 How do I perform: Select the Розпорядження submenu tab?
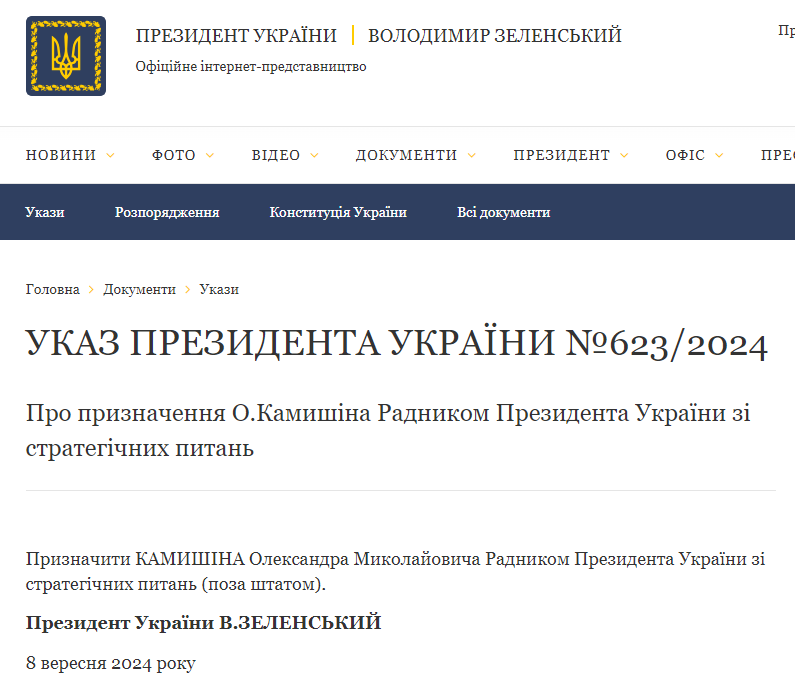pyautogui.click(x=167, y=212)
